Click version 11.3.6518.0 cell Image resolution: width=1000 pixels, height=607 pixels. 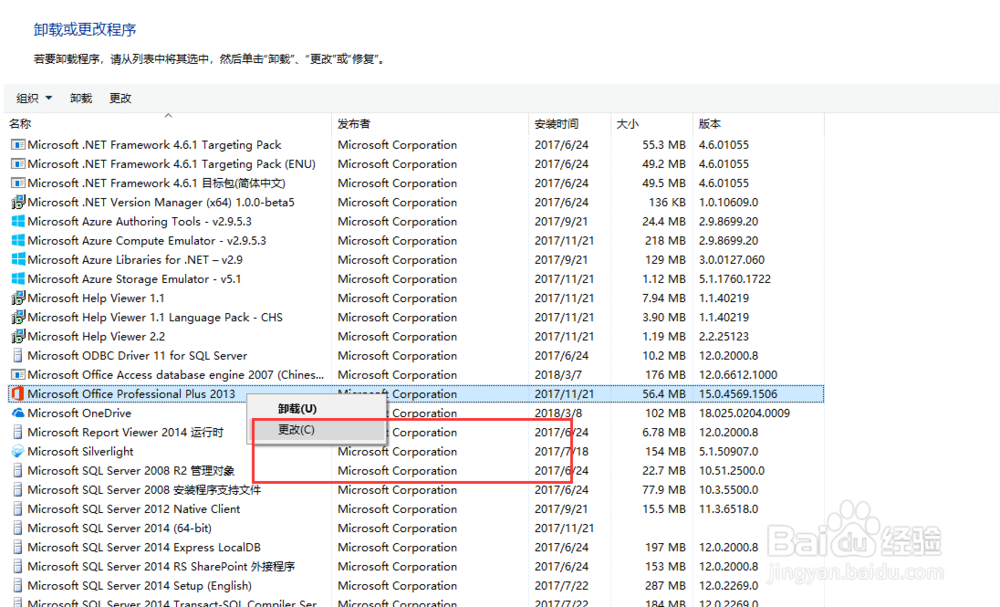[x=728, y=509]
